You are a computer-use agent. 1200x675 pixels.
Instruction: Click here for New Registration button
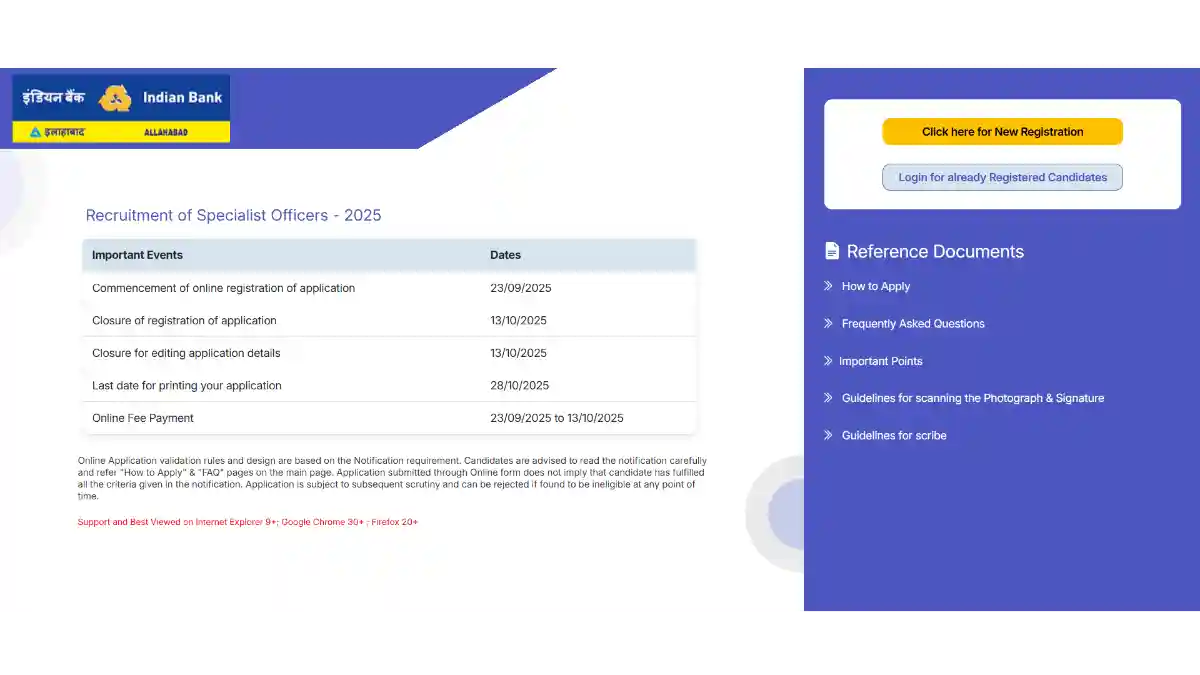coord(1002,132)
